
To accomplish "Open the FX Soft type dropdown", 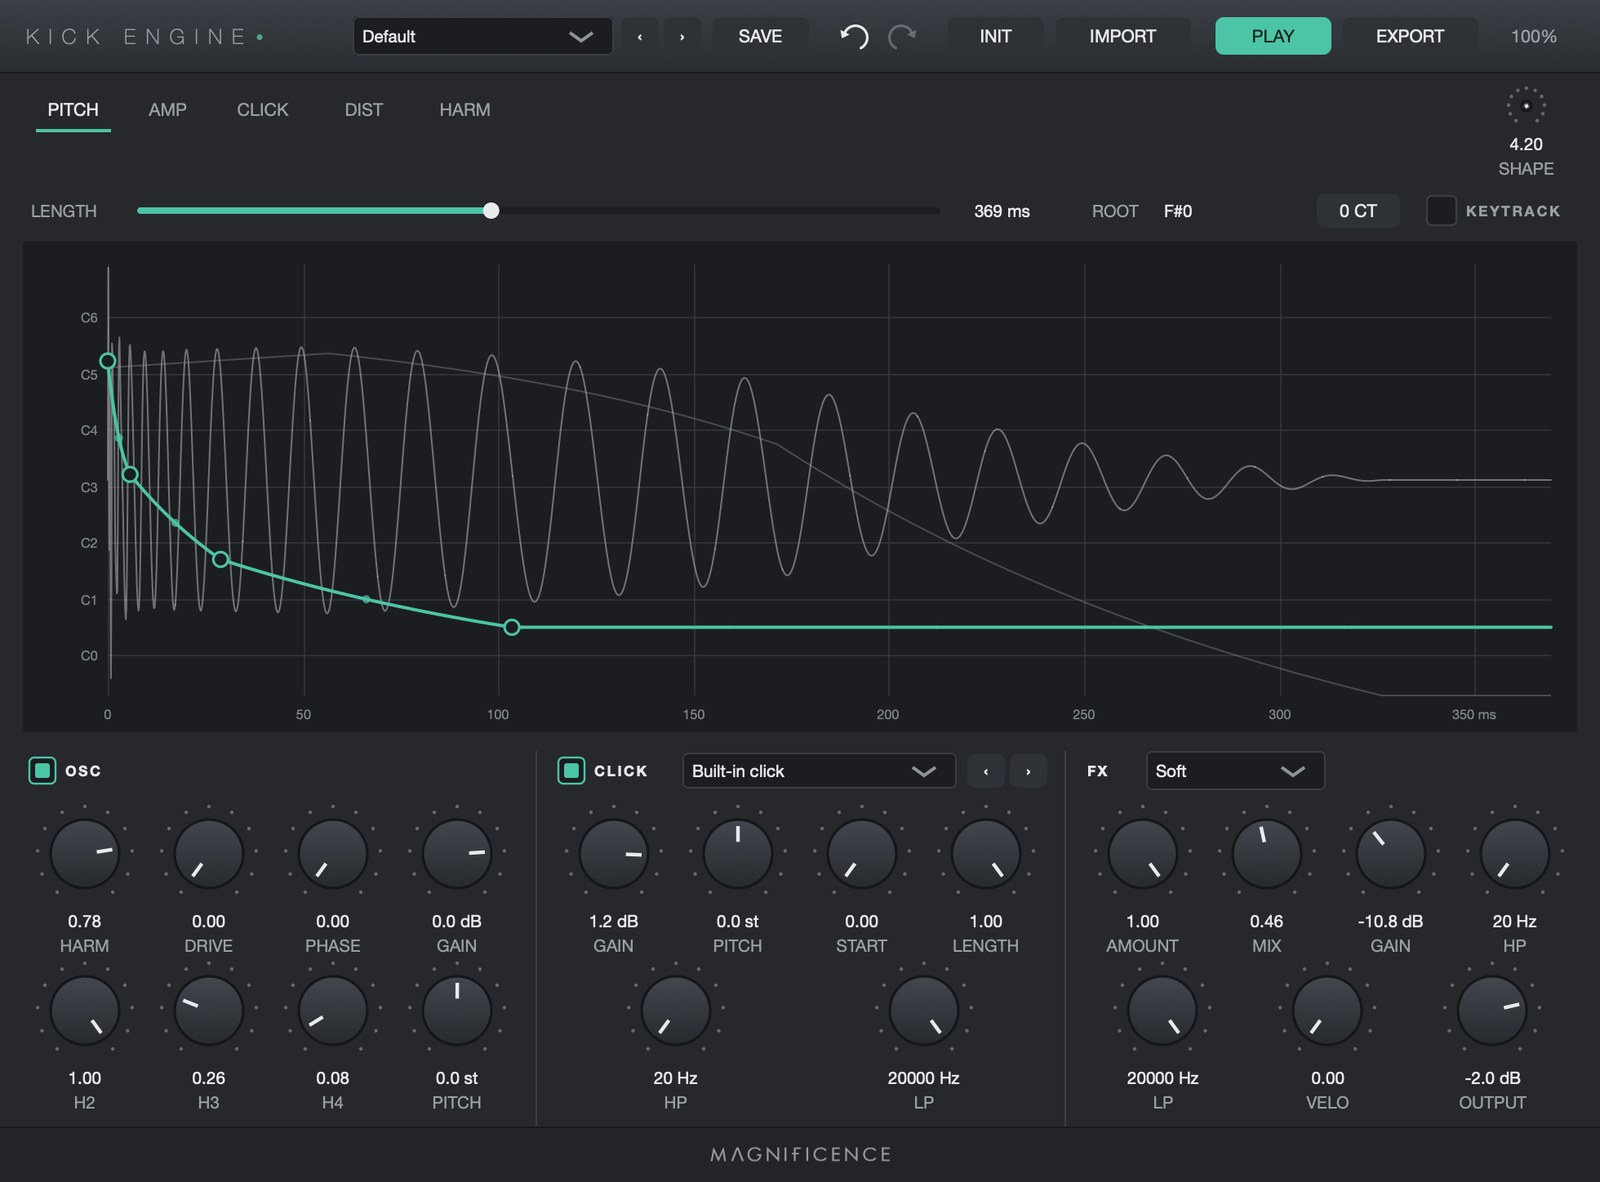I will click(1235, 771).
